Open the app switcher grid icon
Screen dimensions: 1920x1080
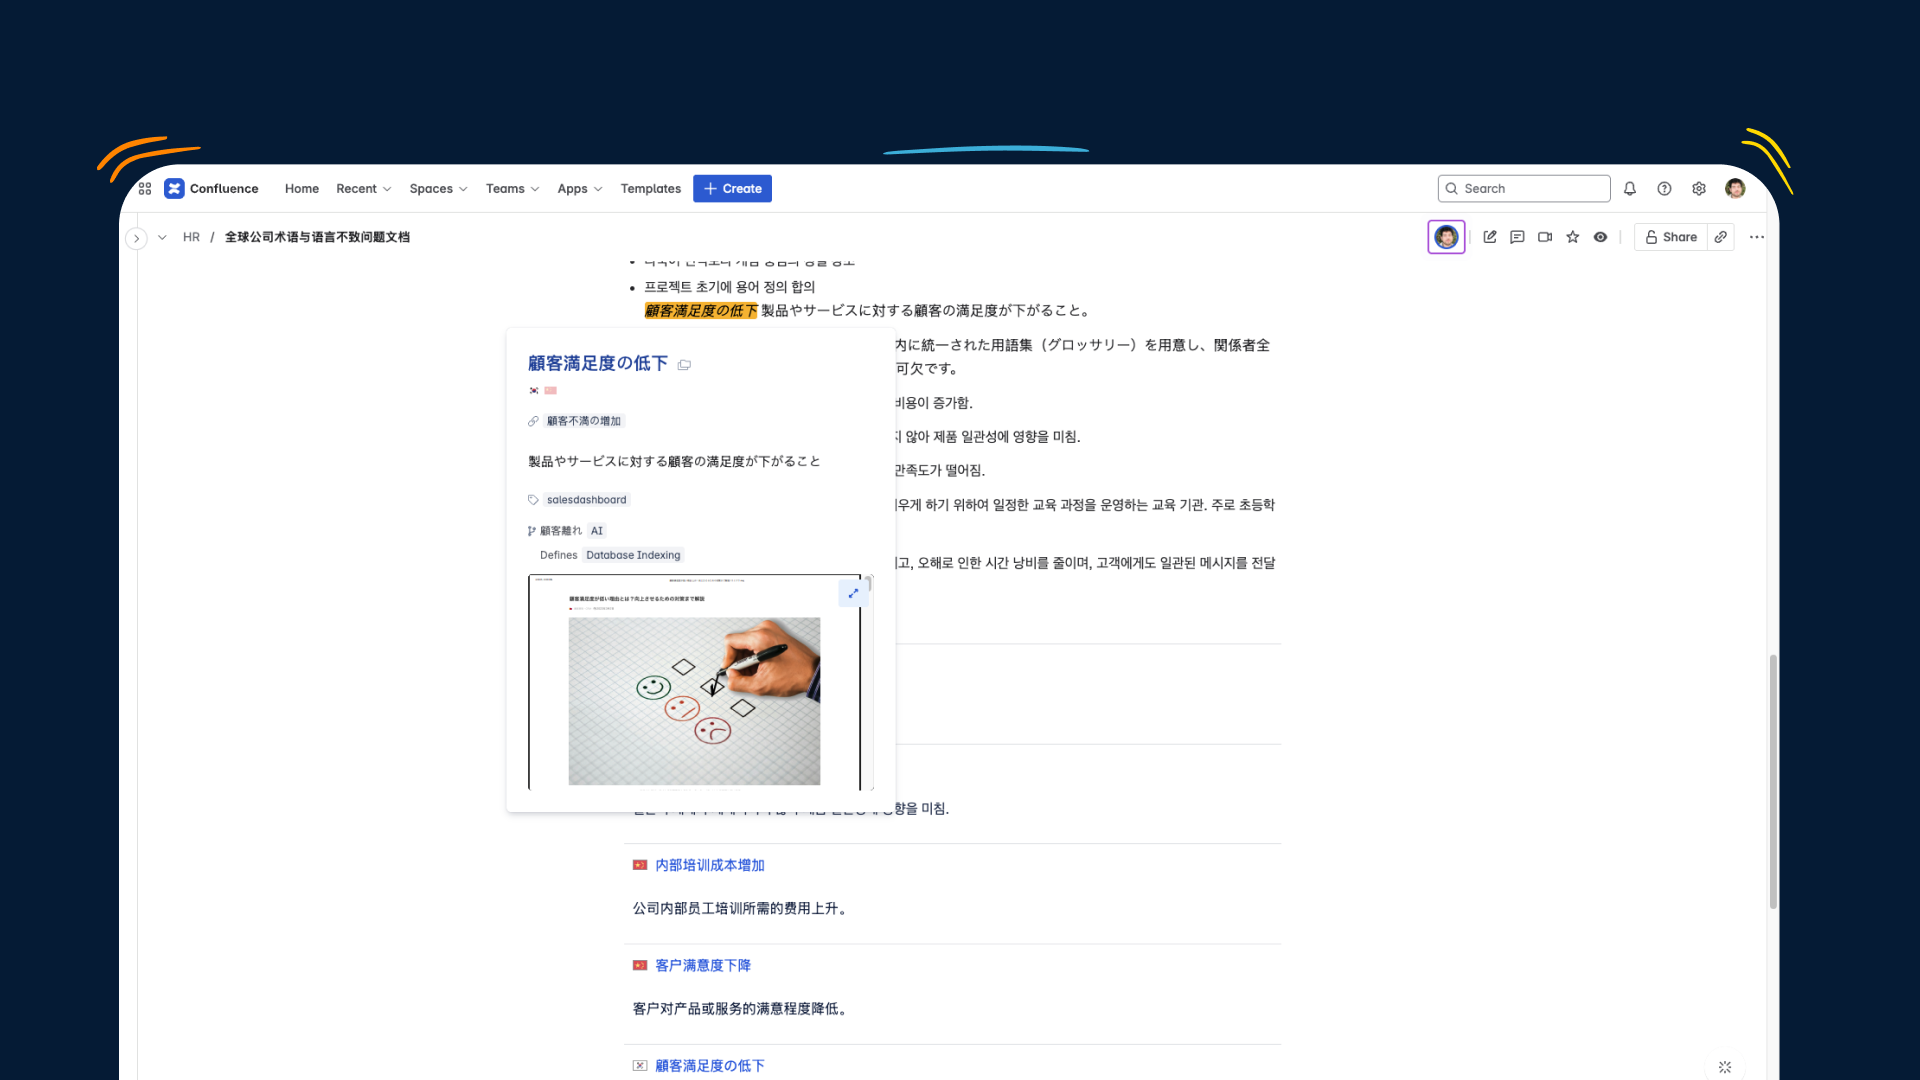(145, 189)
